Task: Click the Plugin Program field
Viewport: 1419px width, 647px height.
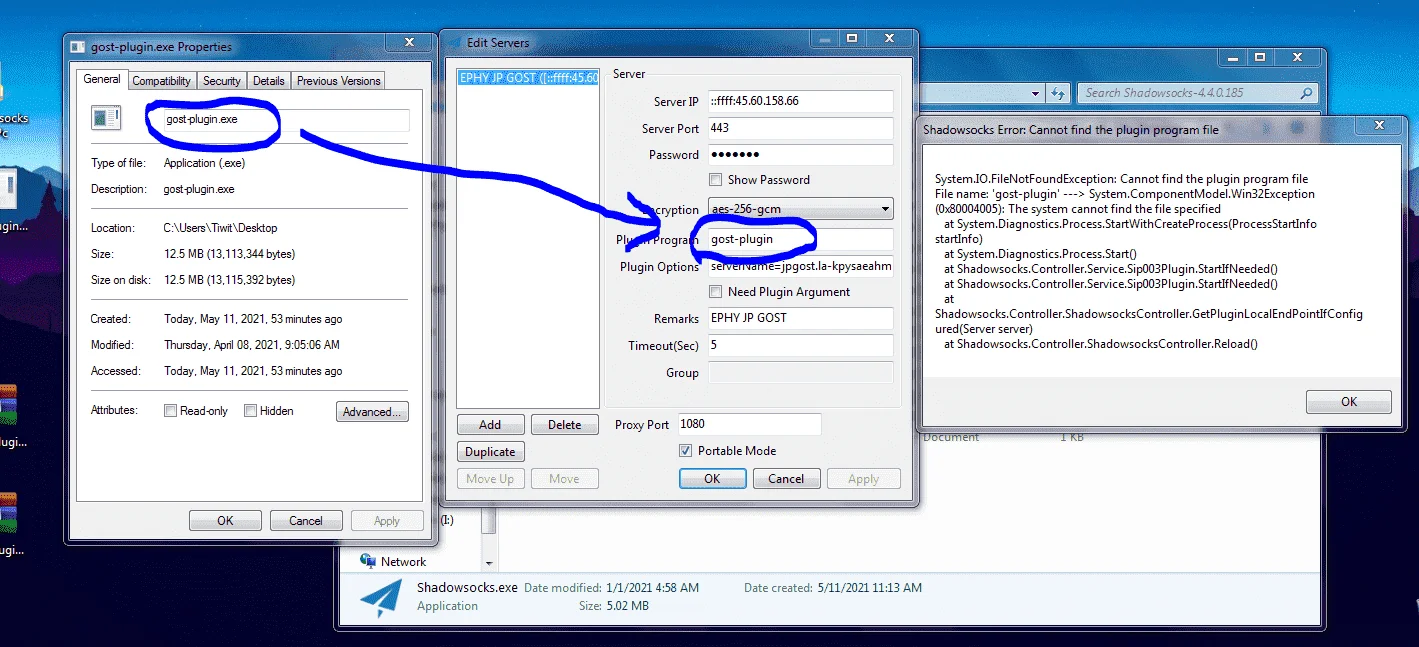Action: tap(800, 240)
